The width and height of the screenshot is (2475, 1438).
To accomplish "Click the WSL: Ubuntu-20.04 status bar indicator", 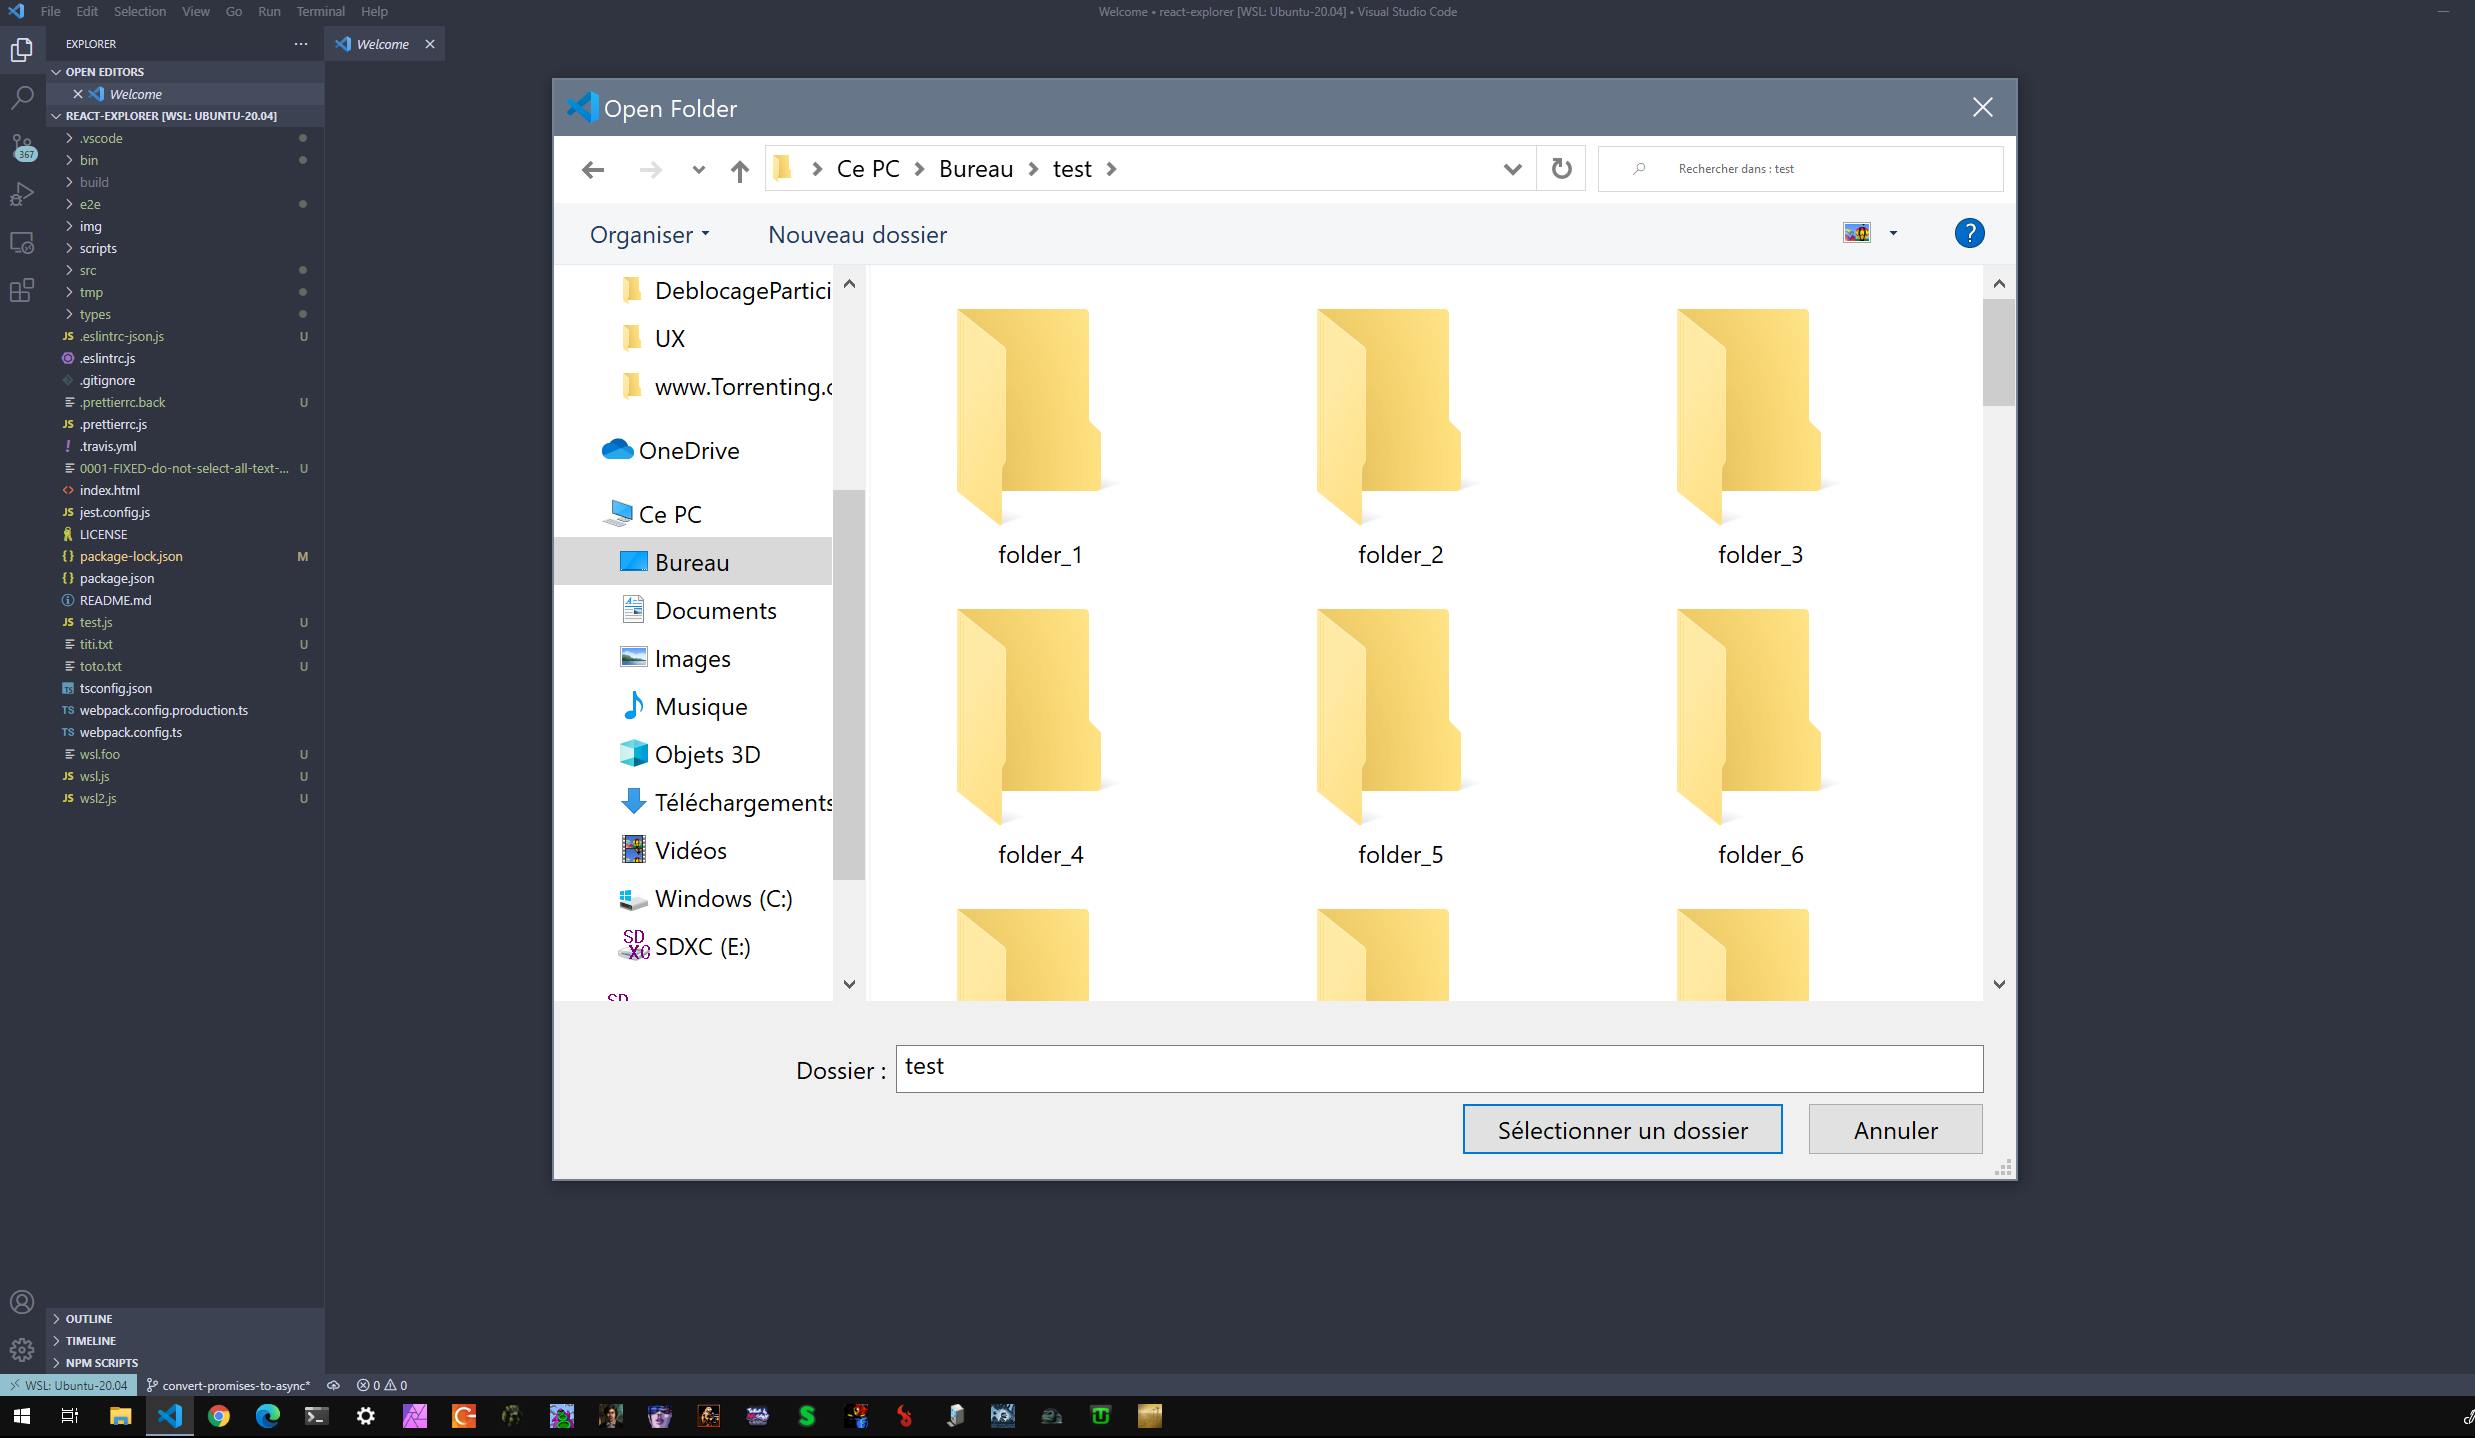I will pos(66,1385).
